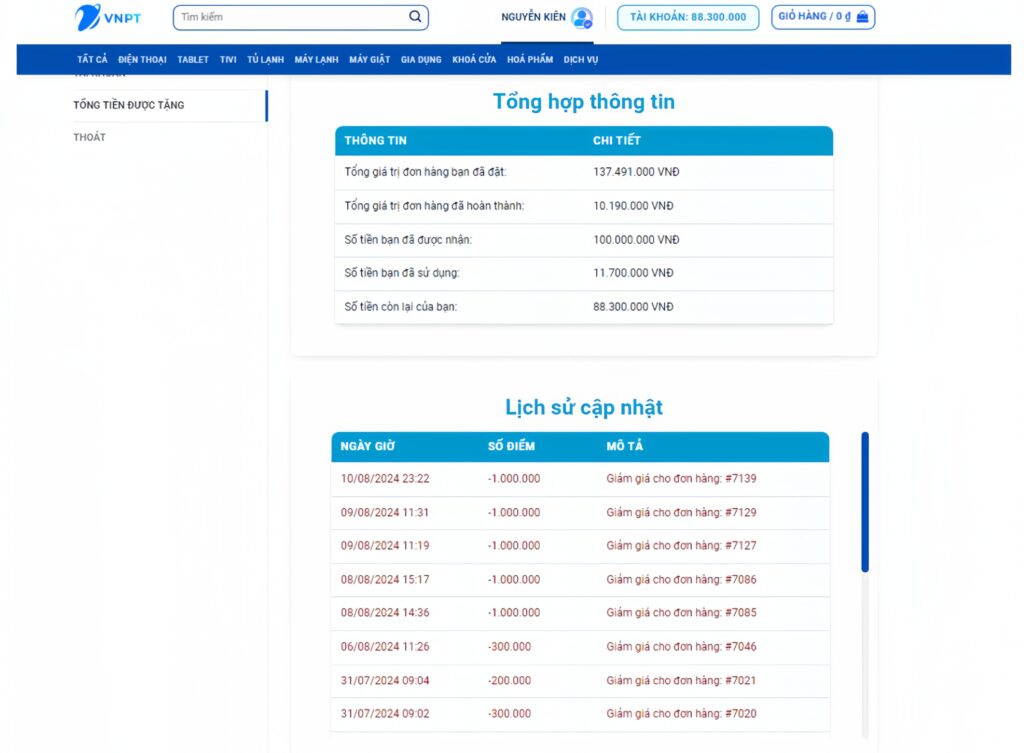
Task: Open the Tài khoản balance button
Action: [688, 17]
